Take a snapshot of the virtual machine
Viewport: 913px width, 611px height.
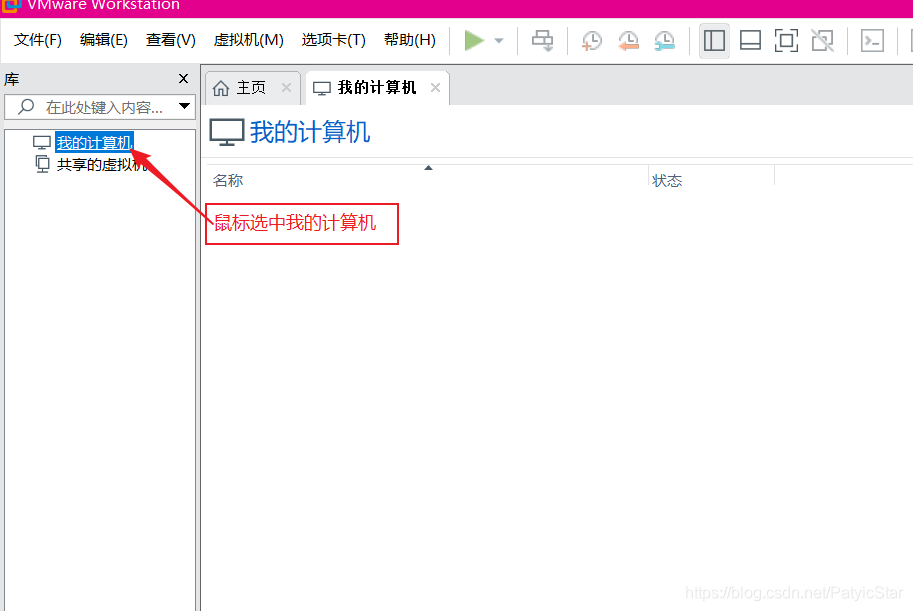pos(592,41)
